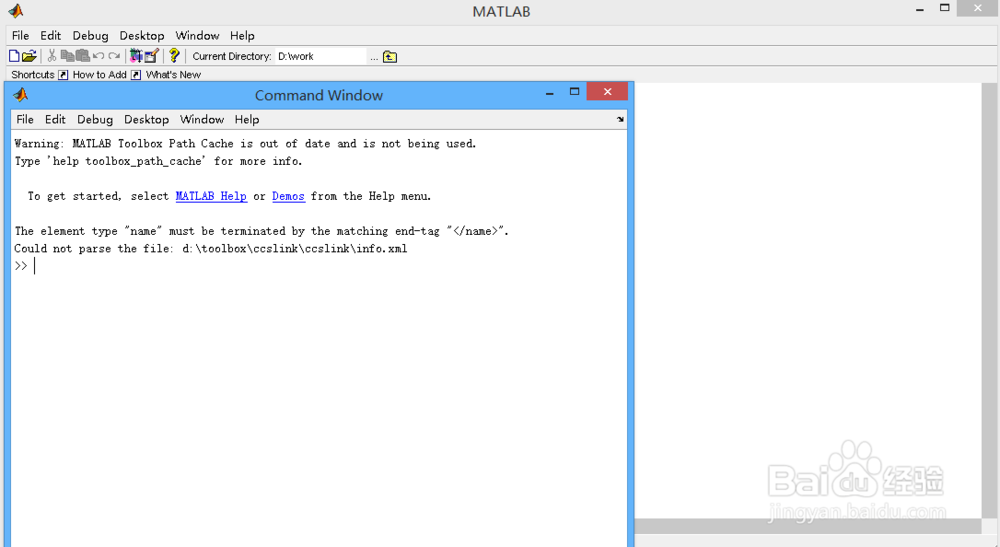Open a file with the folder icon
1000x547 pixels.
click(29, 56)
